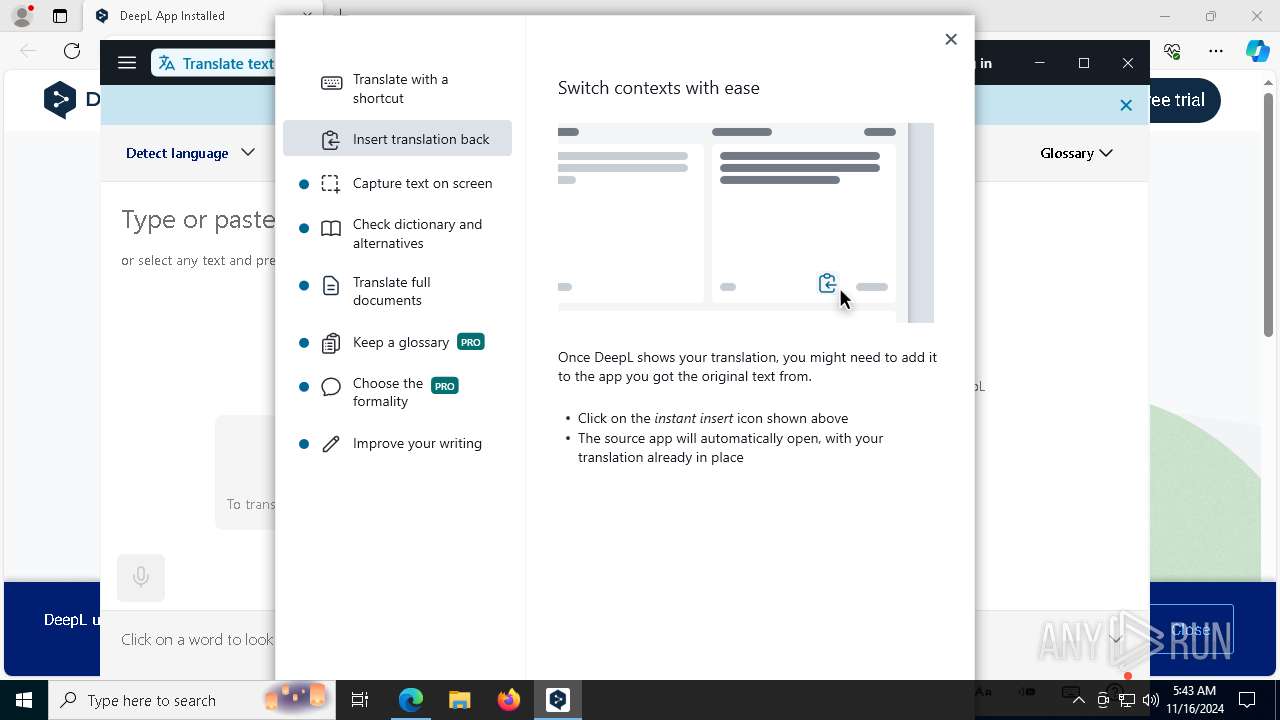Select the Translate text tab in DeepL

216,63
